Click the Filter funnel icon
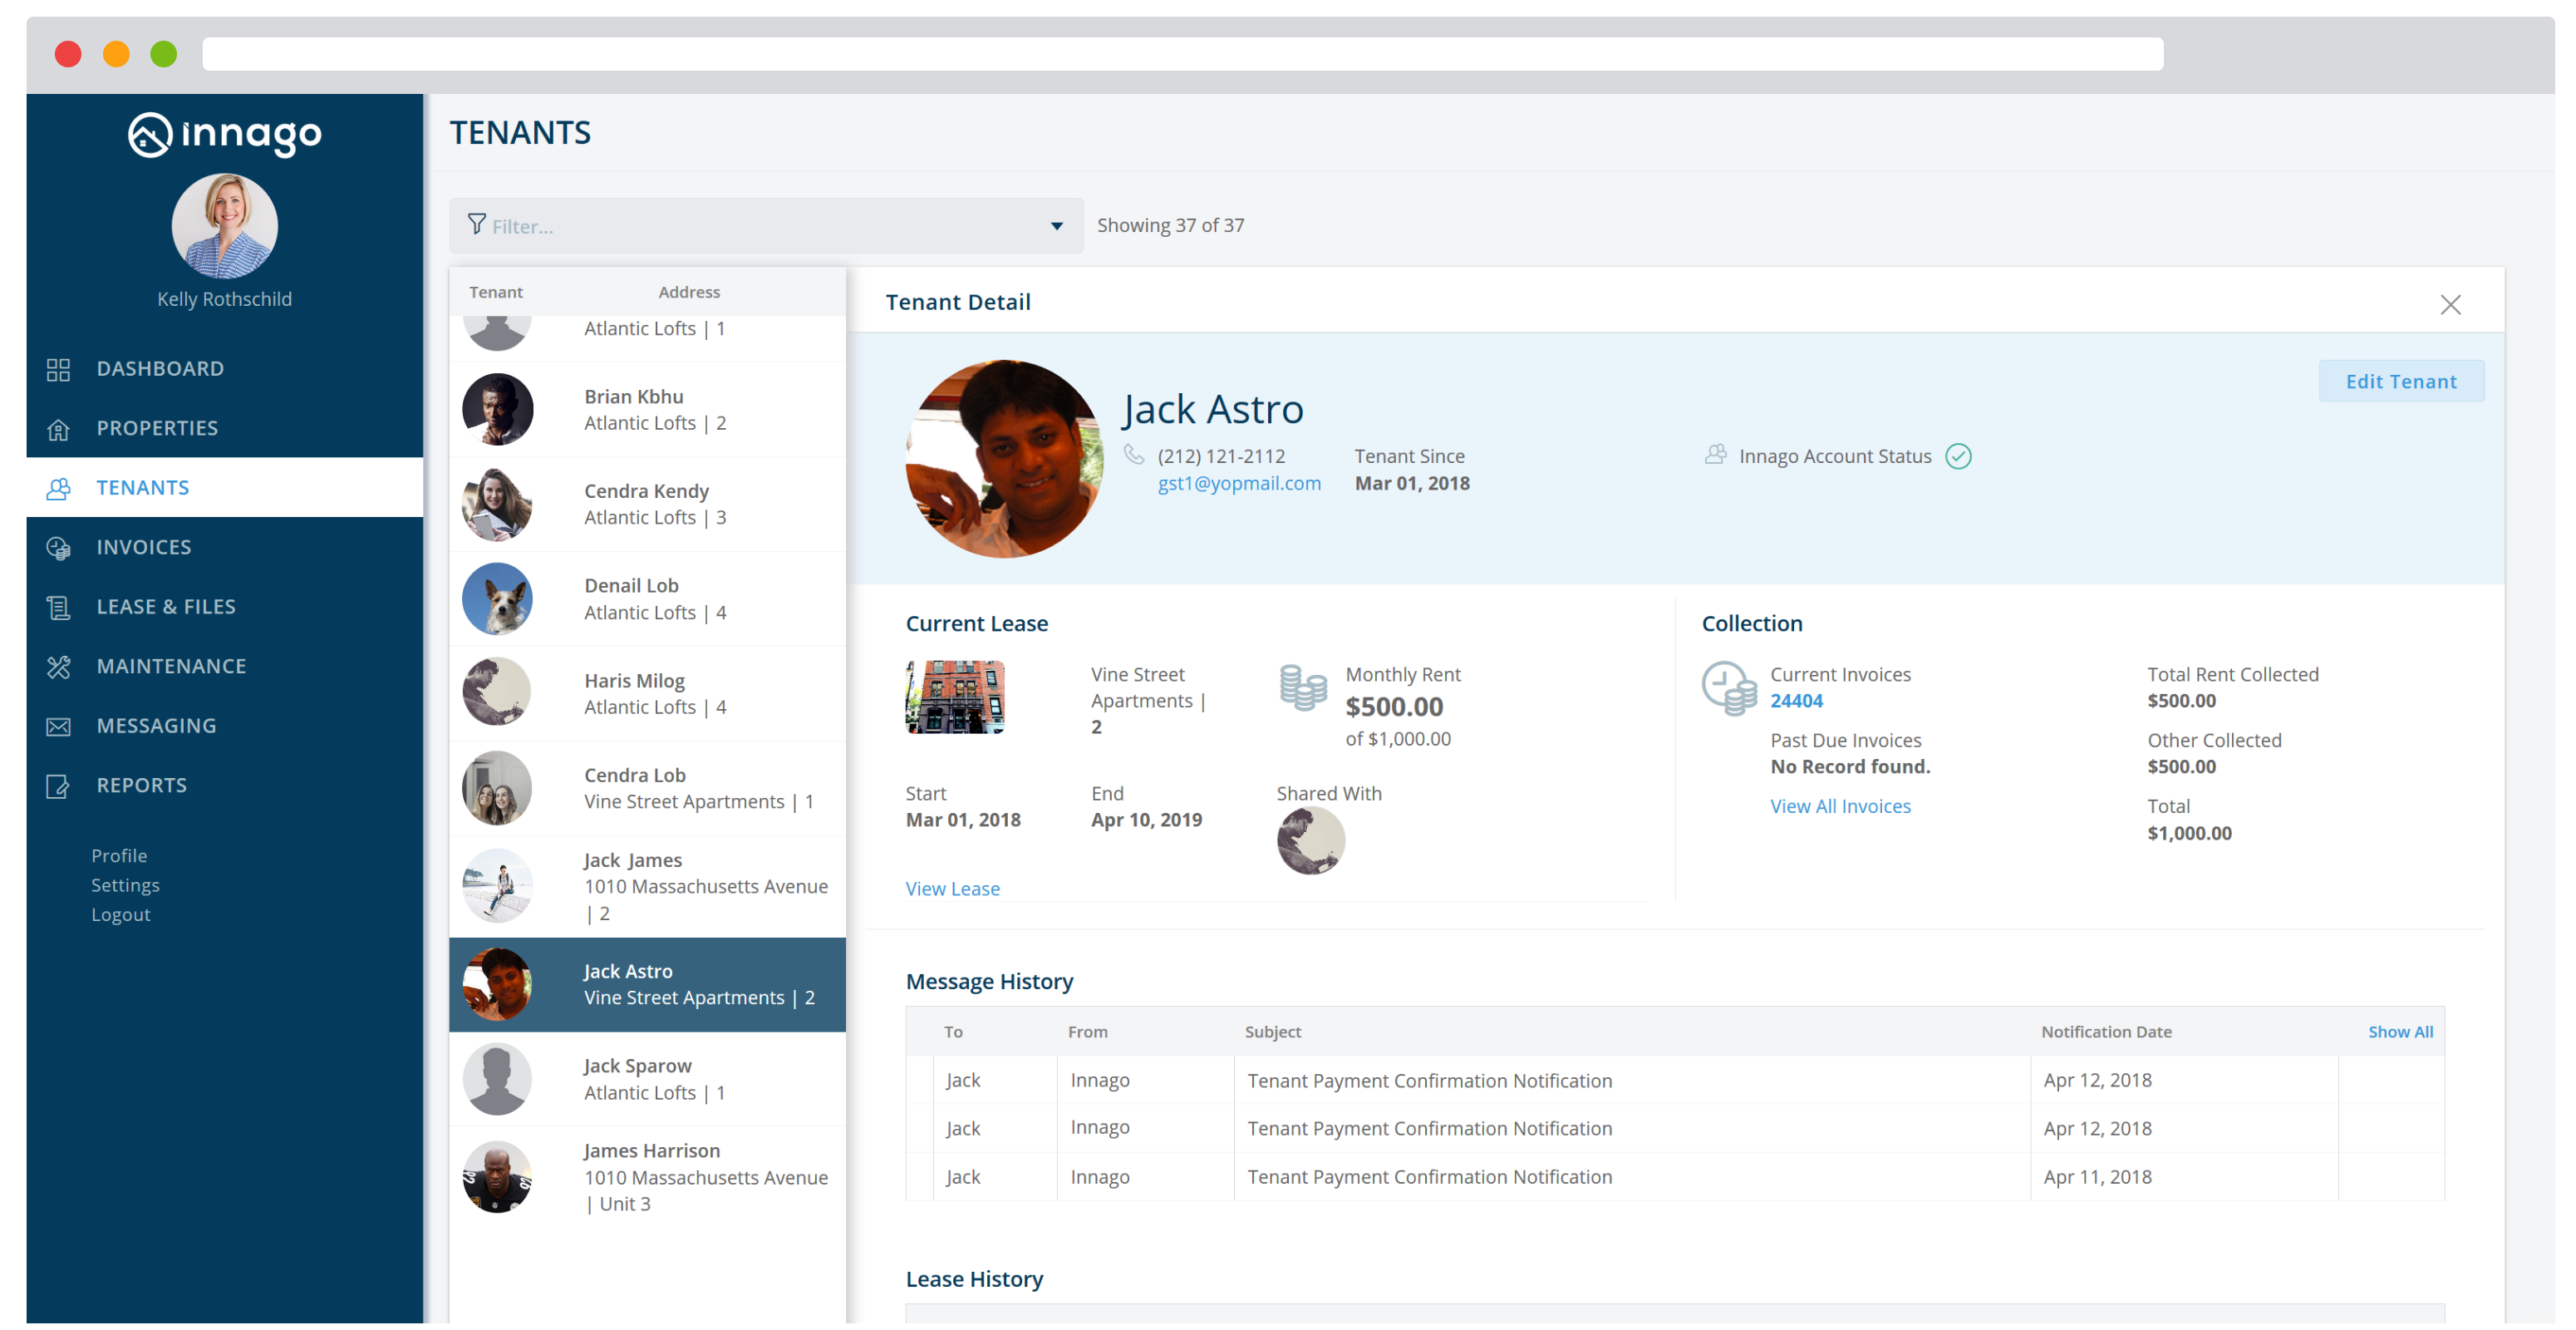This screenshot has width=2576, height=1330. 477,224
